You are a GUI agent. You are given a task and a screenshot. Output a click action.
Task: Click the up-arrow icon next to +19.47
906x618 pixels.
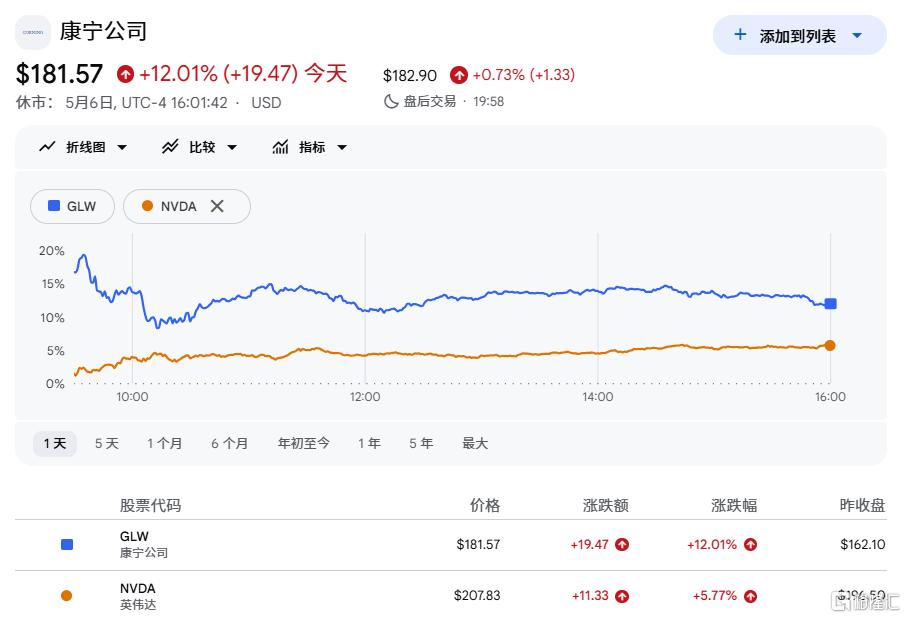(622, 544)
